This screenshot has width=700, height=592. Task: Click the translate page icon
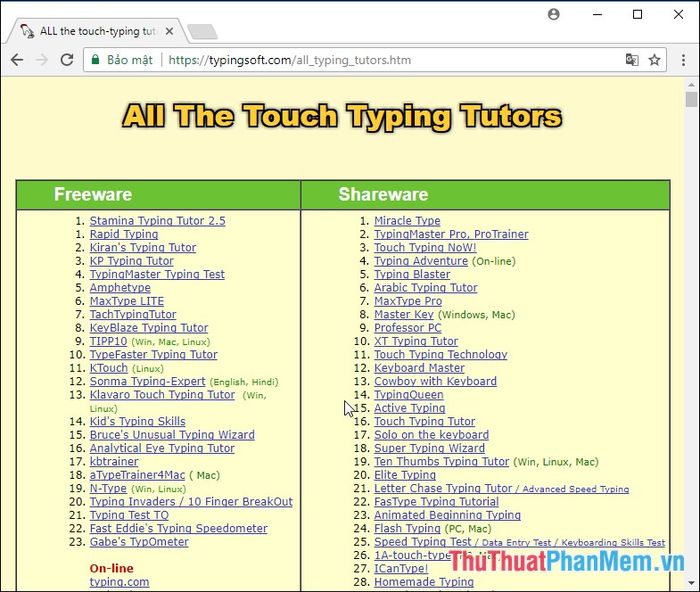point(632,60)
